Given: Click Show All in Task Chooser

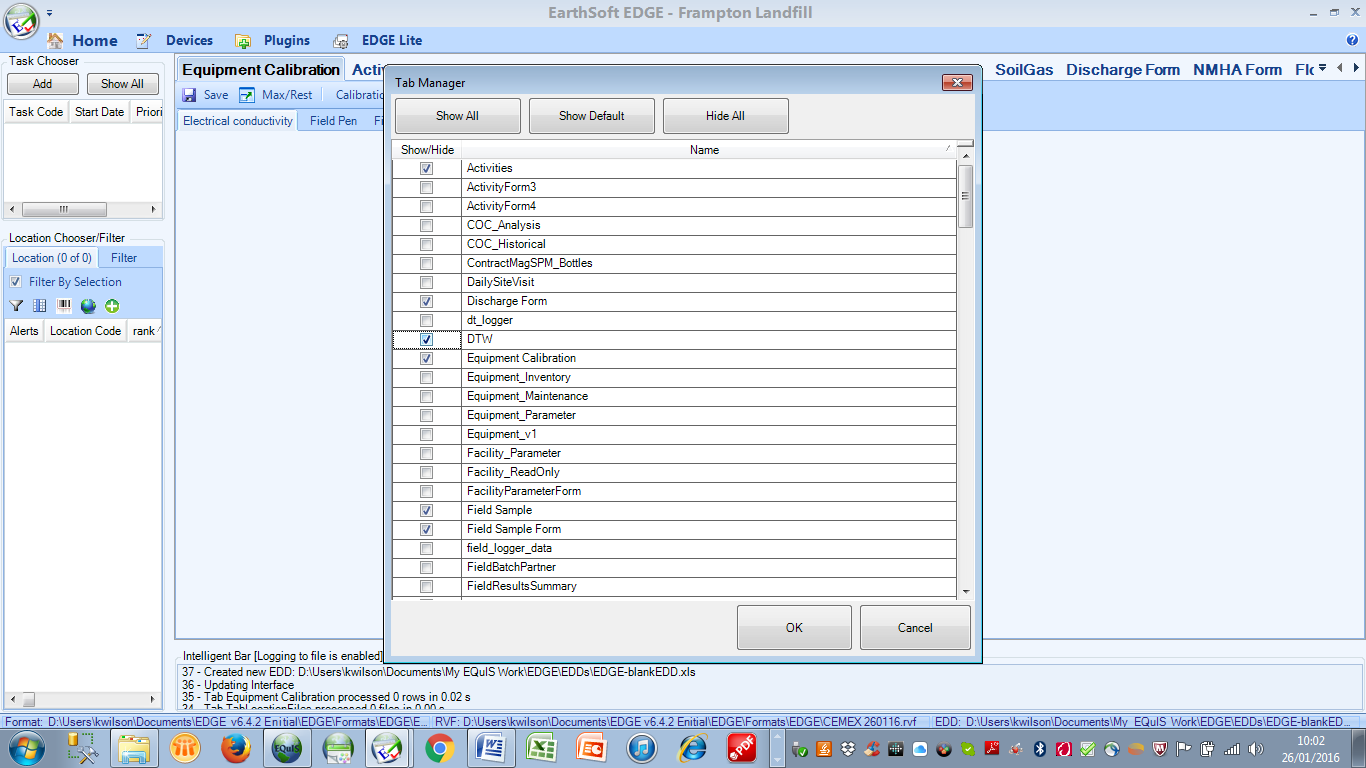Looking at the screenshot, I should (x=122, y=84).
